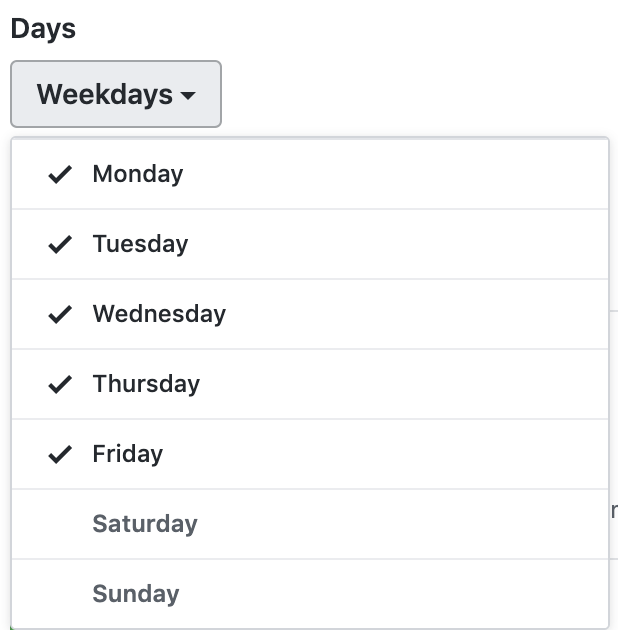Click the Wednesday checkmark icon
The image size is (618, 630).
[60, 314]
